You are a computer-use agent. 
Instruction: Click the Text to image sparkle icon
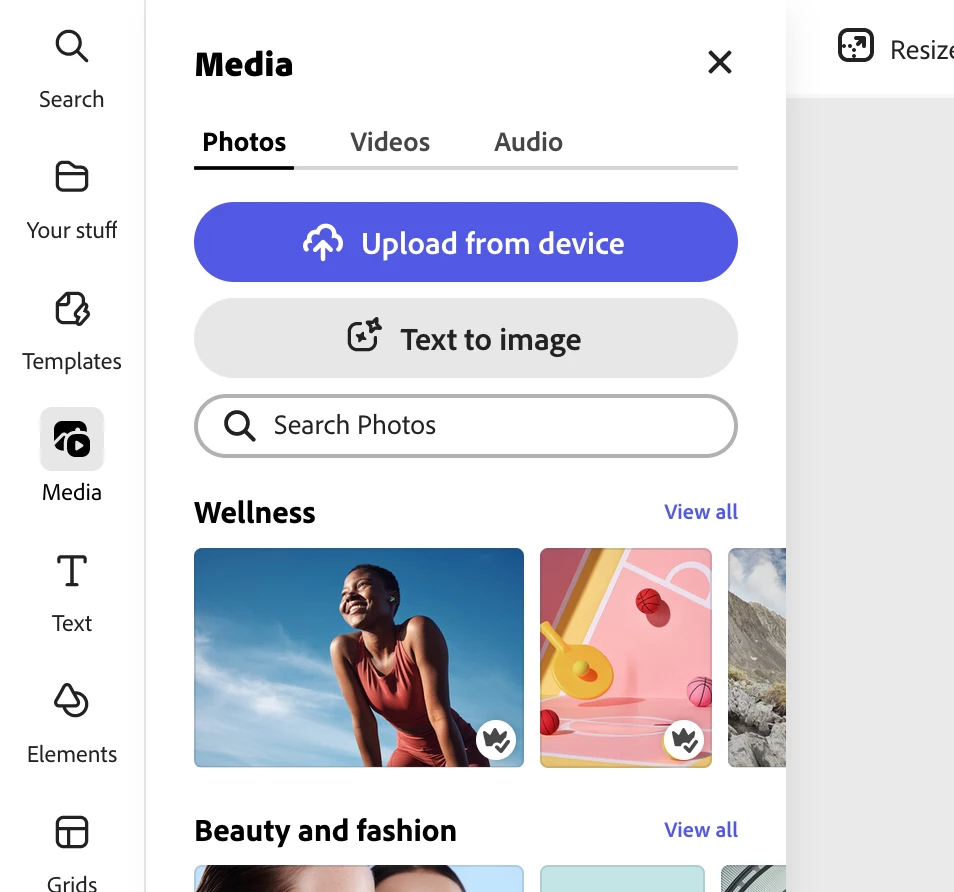point(364,335)
